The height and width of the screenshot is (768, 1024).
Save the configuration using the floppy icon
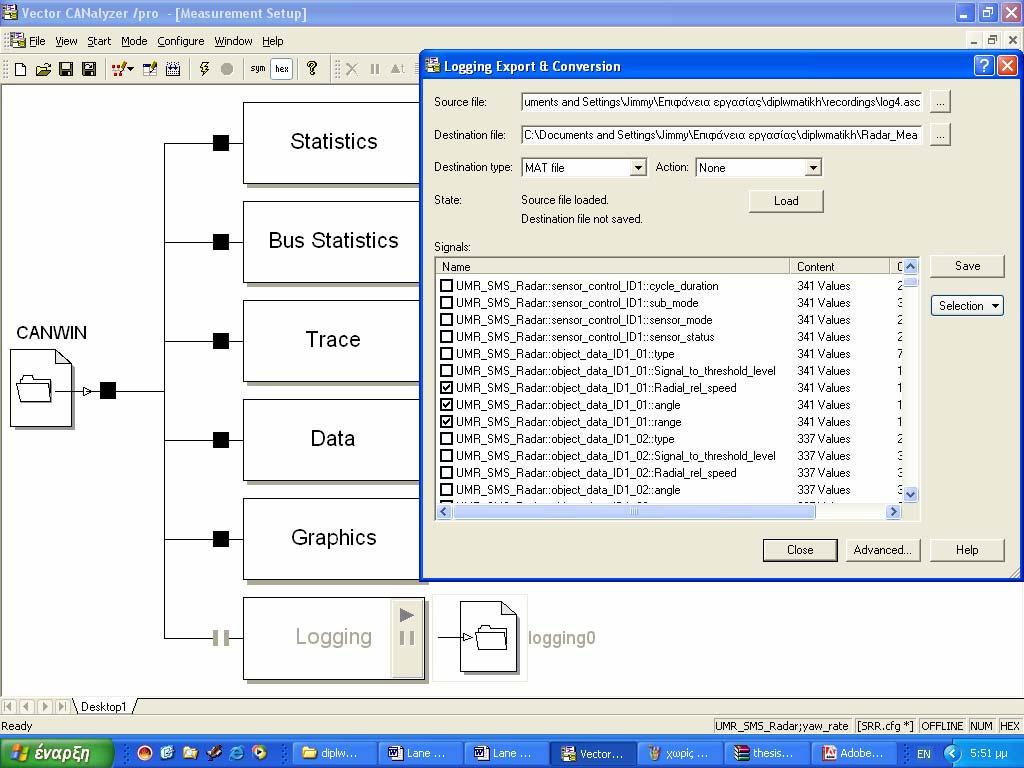click(66, 69)
